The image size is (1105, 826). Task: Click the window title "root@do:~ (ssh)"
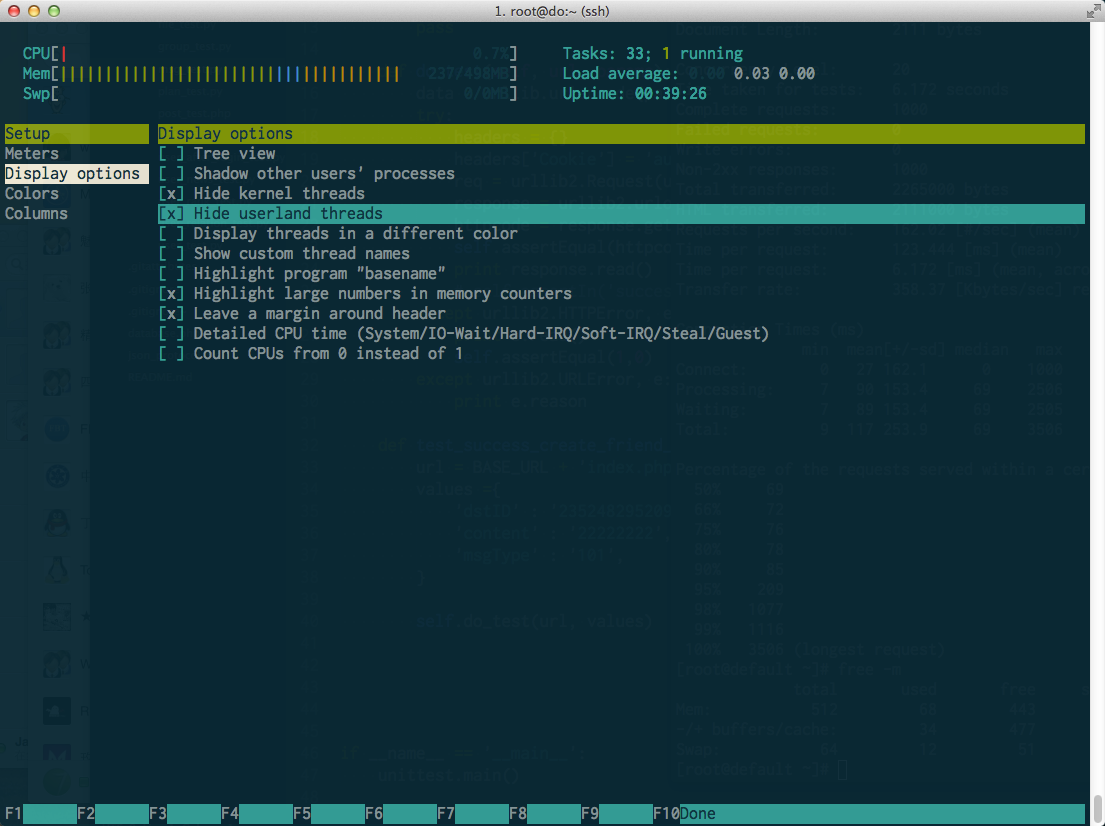(552, 11)
